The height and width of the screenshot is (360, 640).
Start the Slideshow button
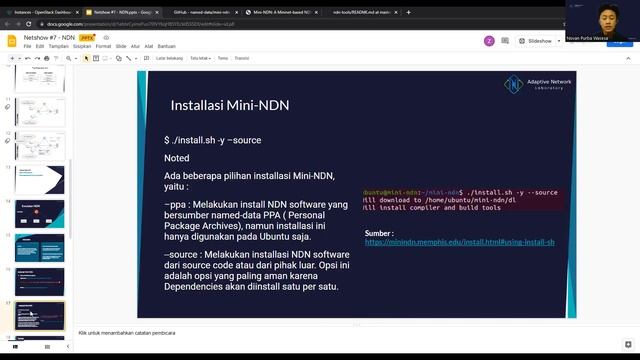tap(535, 41)
